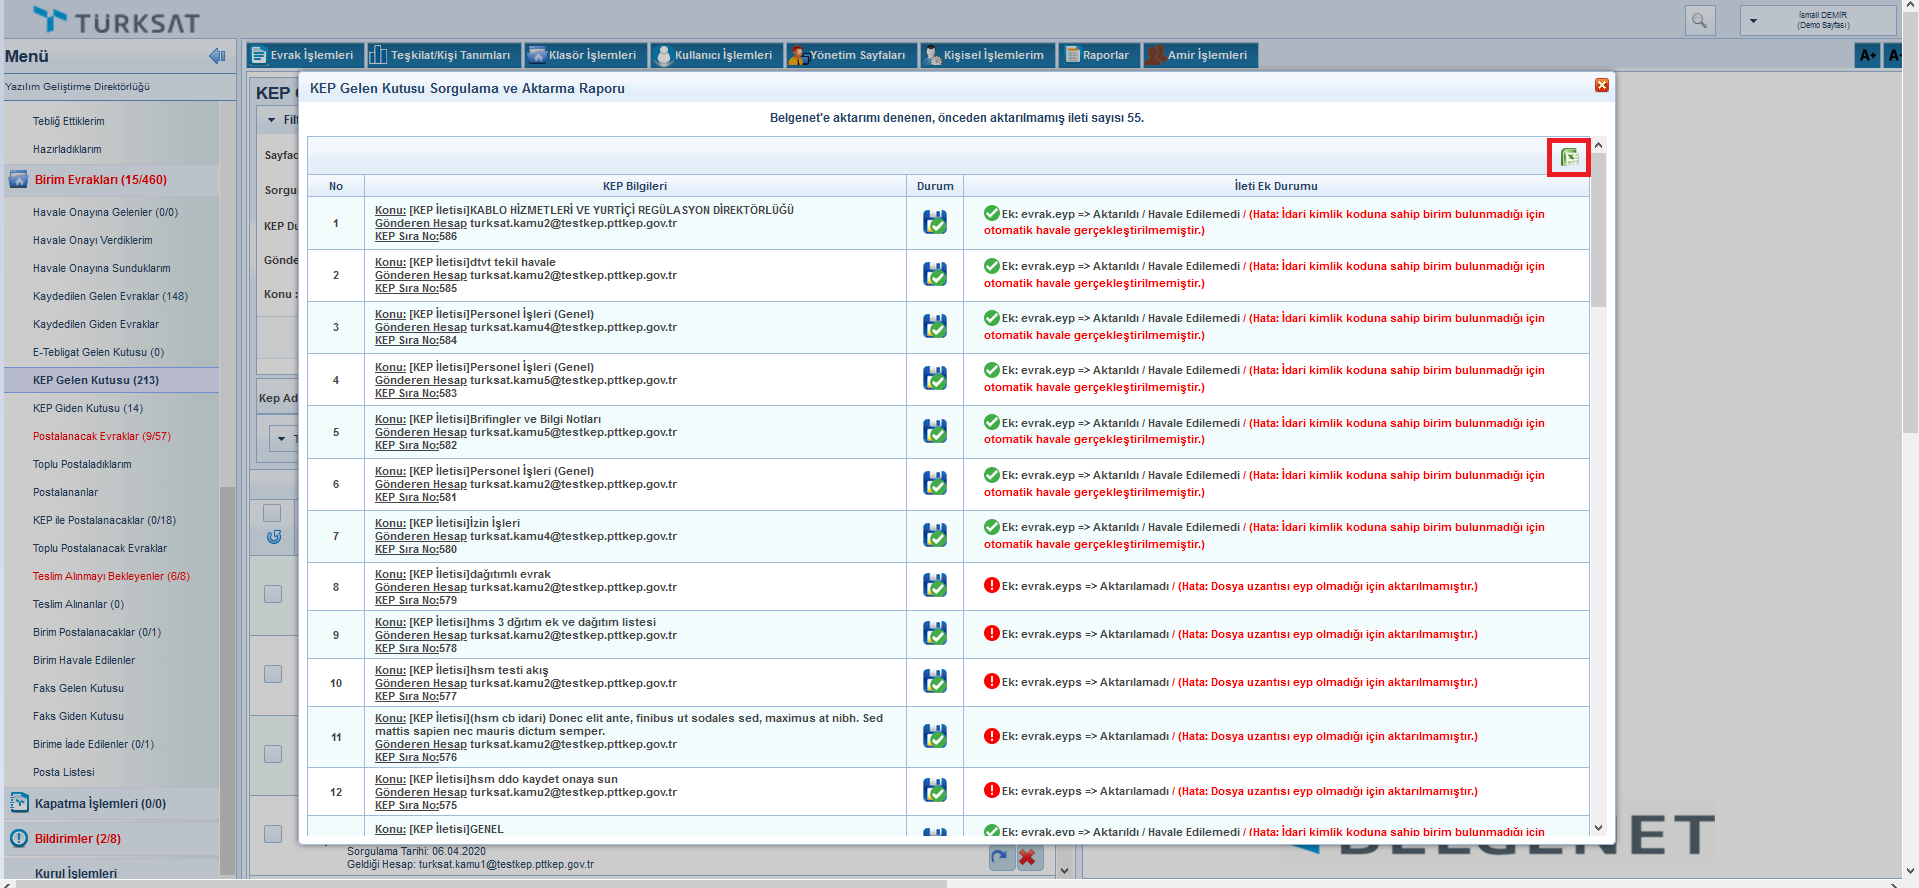This screenshot has width=1919, height=888.
Task: Open the İsmail DEMİR user dropdown
Action: coord(1753,20)
